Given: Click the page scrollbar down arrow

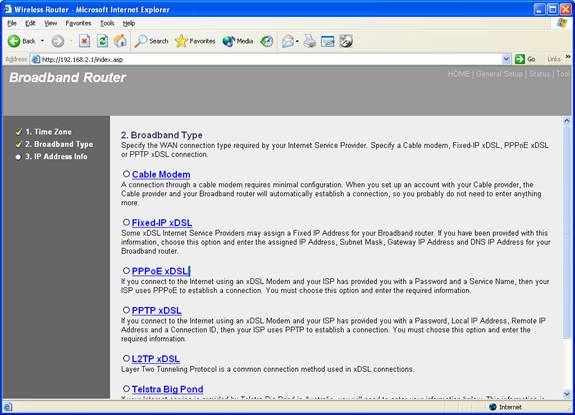Looking at the screenshot, I should [567, 394].
